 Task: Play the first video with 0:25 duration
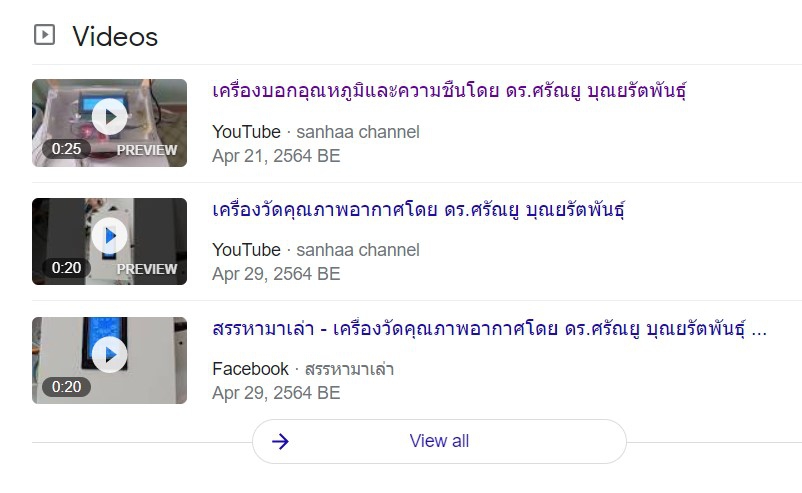(109, 119)
